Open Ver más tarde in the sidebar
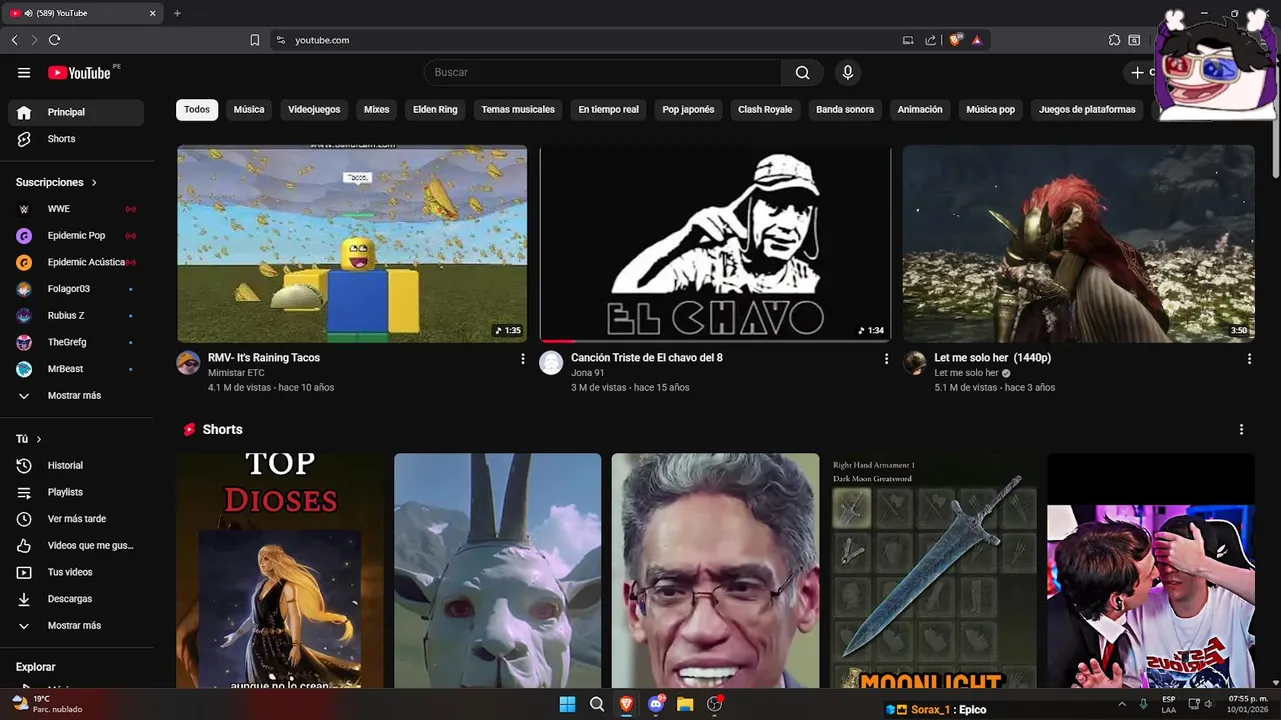This screenshot has width=1281, height=720. point(76,519)
